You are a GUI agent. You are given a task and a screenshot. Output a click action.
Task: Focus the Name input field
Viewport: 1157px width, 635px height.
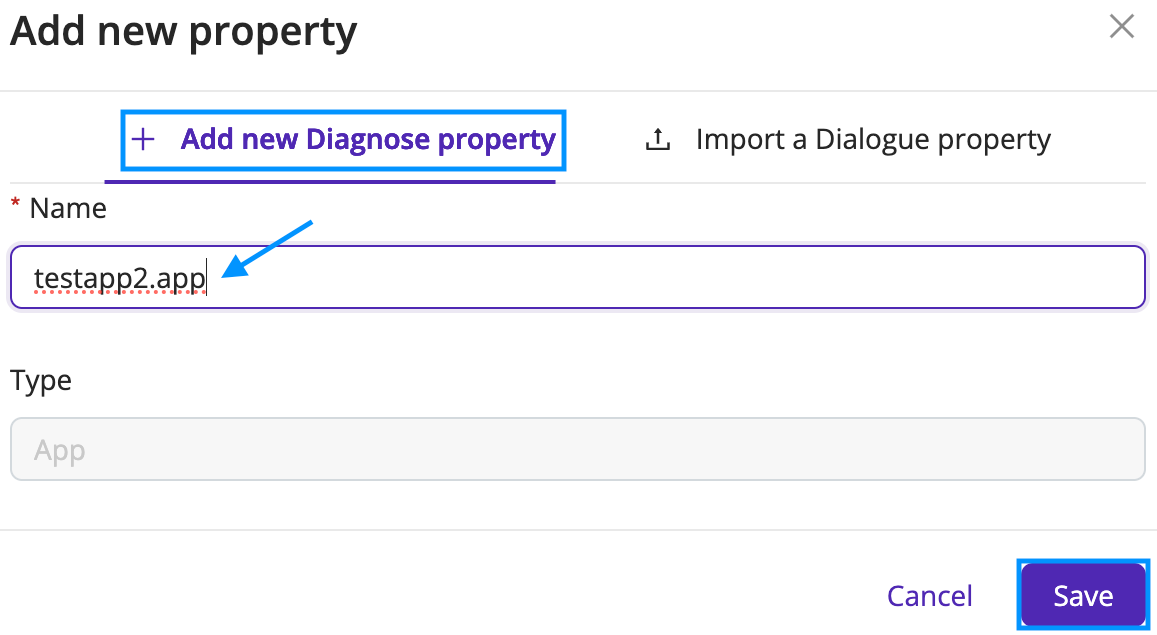[578, 277]
